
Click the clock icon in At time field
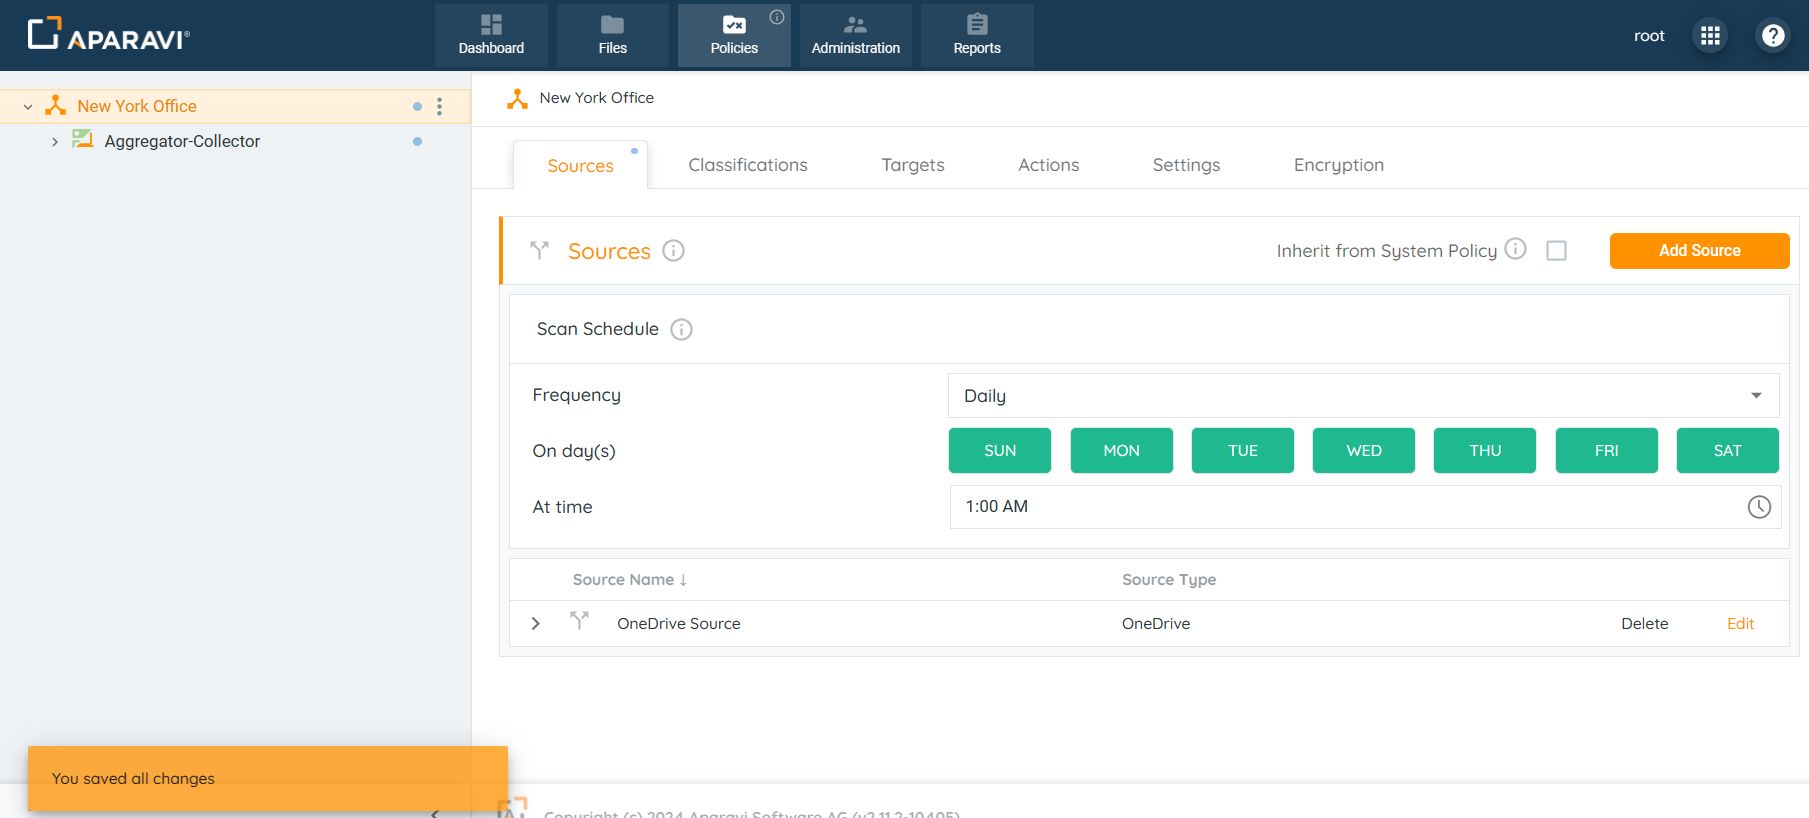(1758, 507)
